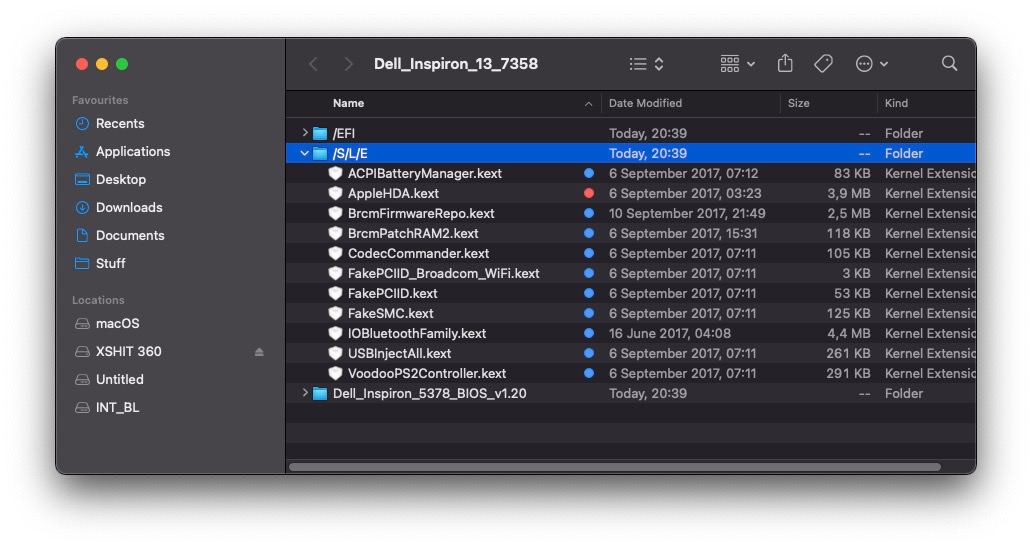The height and width of the screenshot is (548, 1032).
Task: Open the More actions ellipsis menu
Action: (x=871, y=64)
